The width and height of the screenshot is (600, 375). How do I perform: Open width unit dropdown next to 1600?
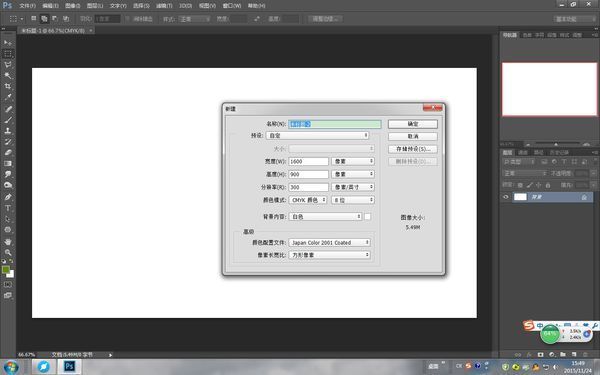353,161
